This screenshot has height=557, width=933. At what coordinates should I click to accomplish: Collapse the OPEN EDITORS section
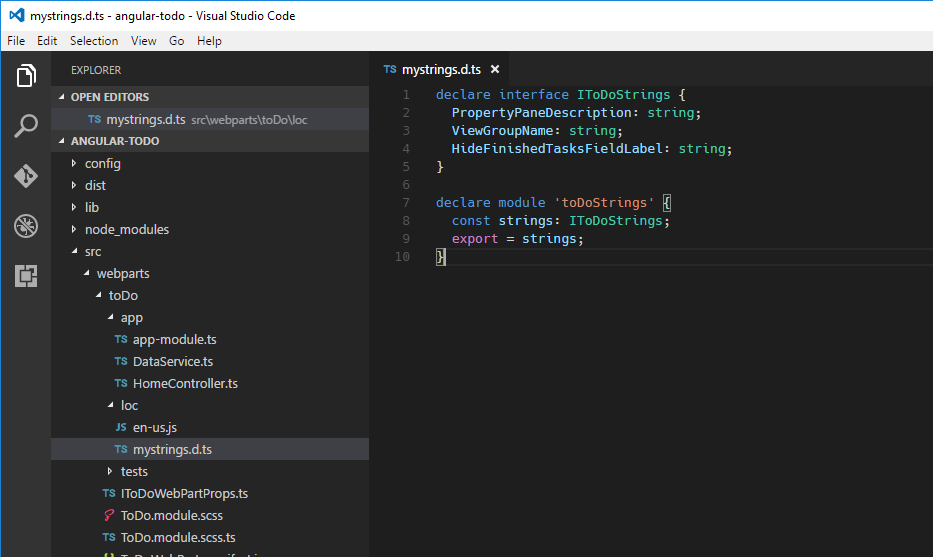[x=61, y=96]
